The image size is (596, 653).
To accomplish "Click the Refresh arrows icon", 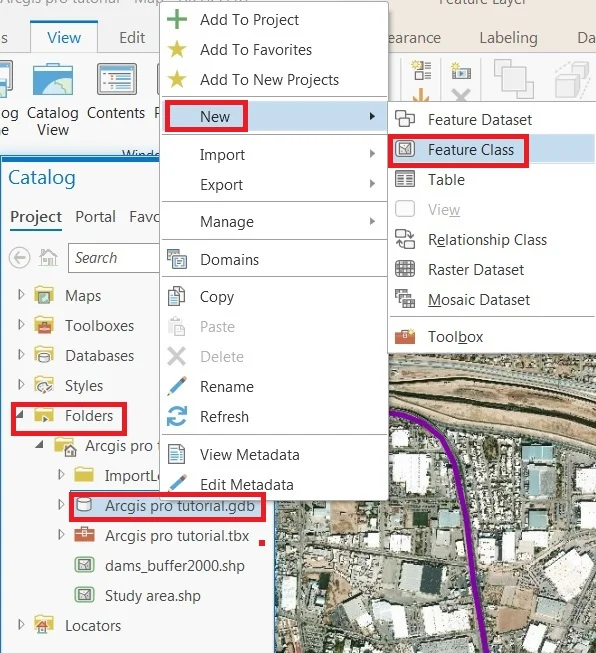I will tap(177, 416).
